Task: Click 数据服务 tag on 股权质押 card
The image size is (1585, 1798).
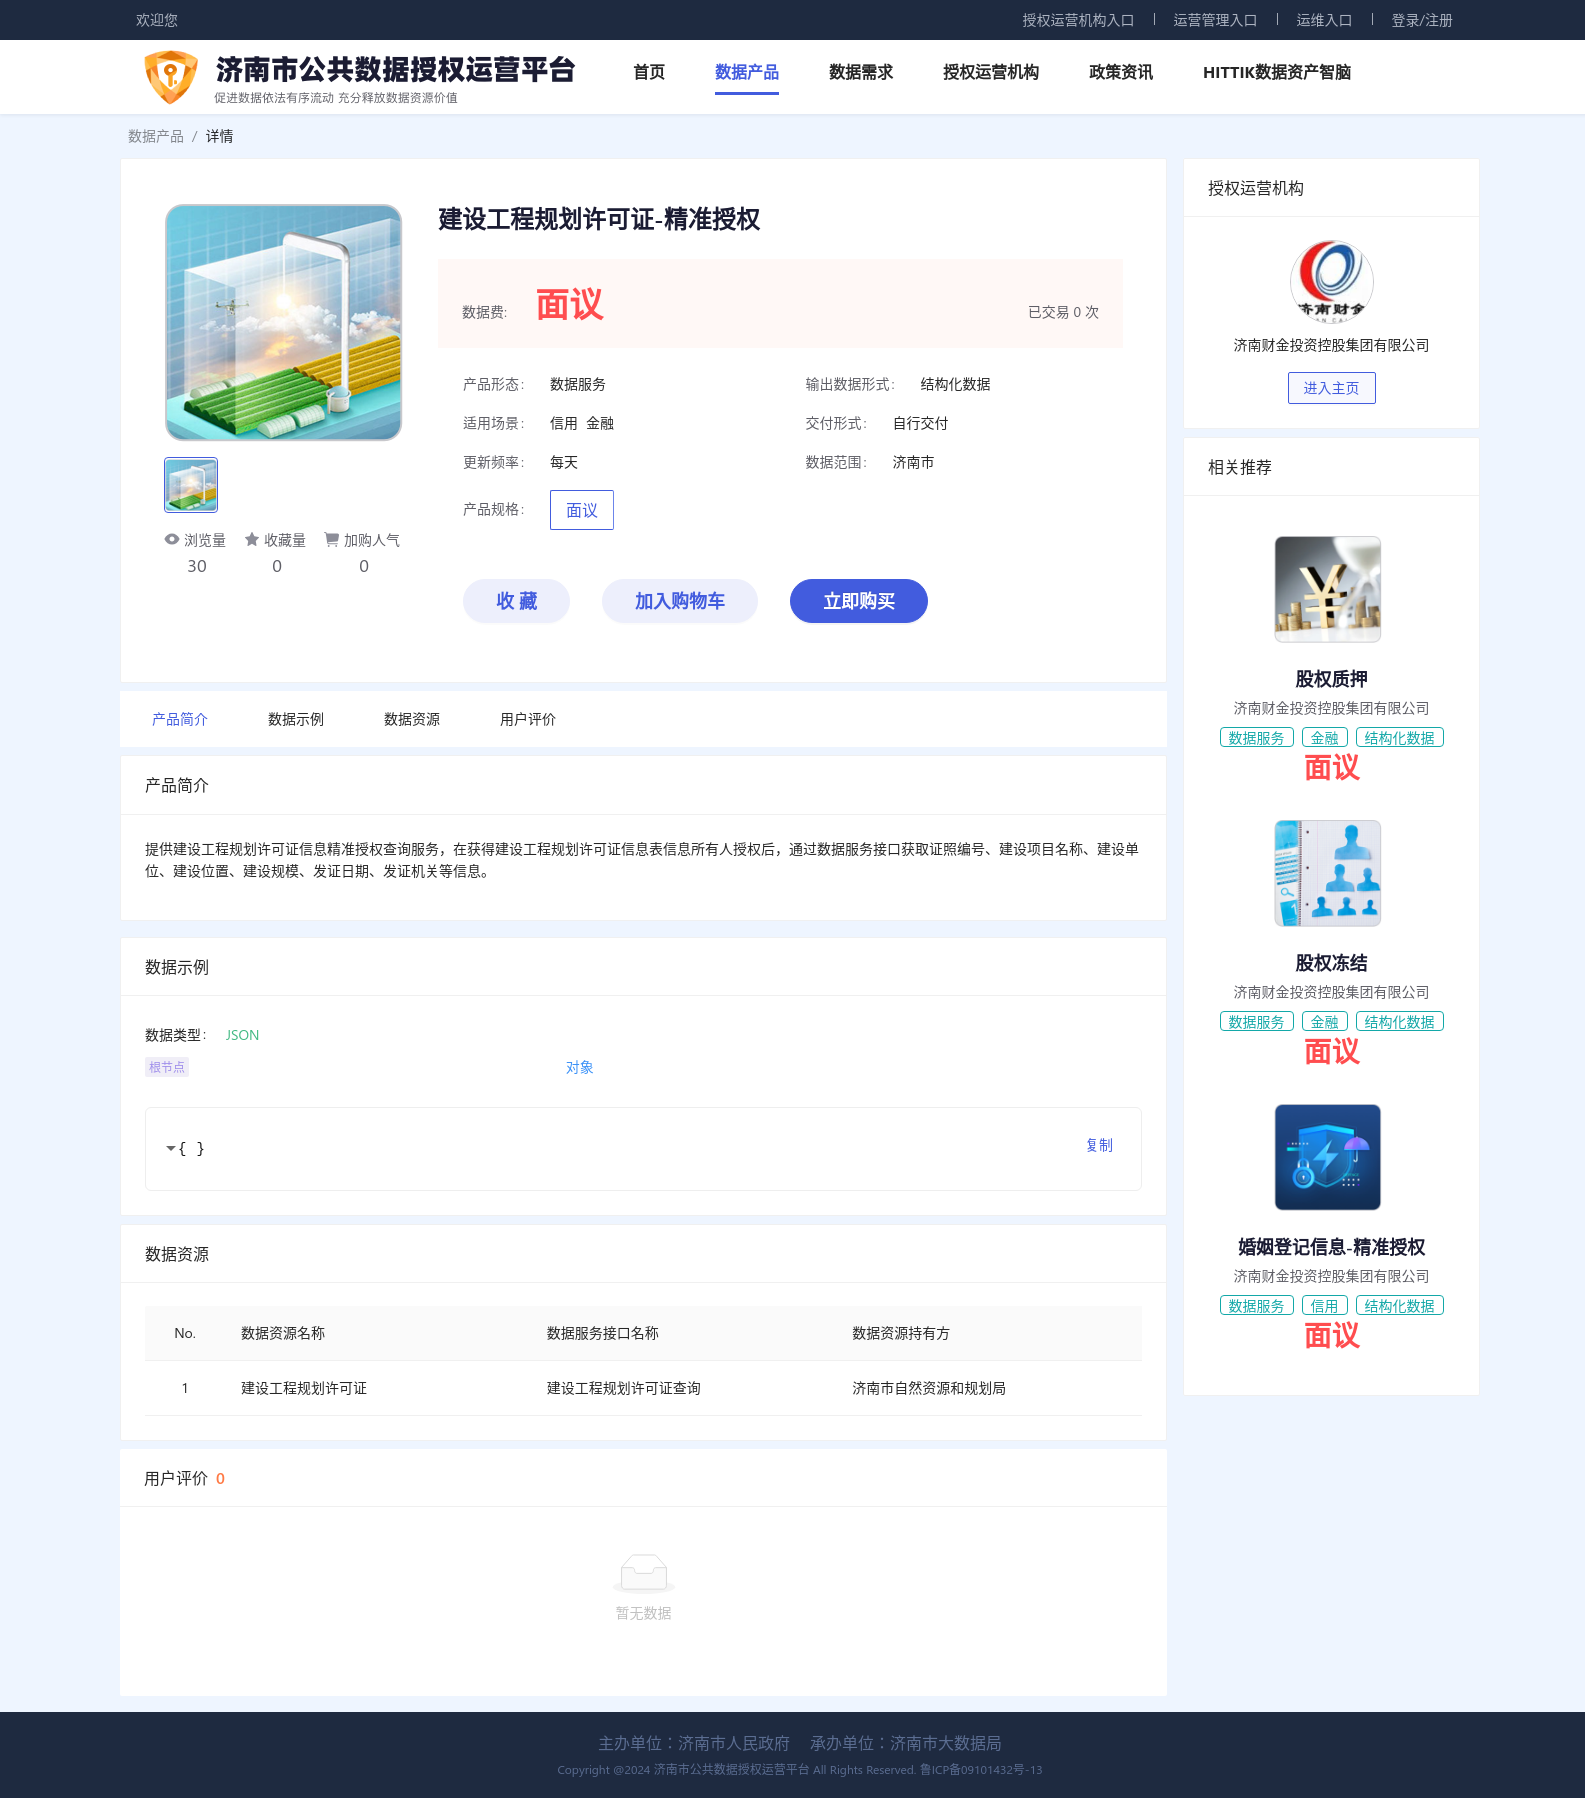Action: click(x=1257, y=738)
